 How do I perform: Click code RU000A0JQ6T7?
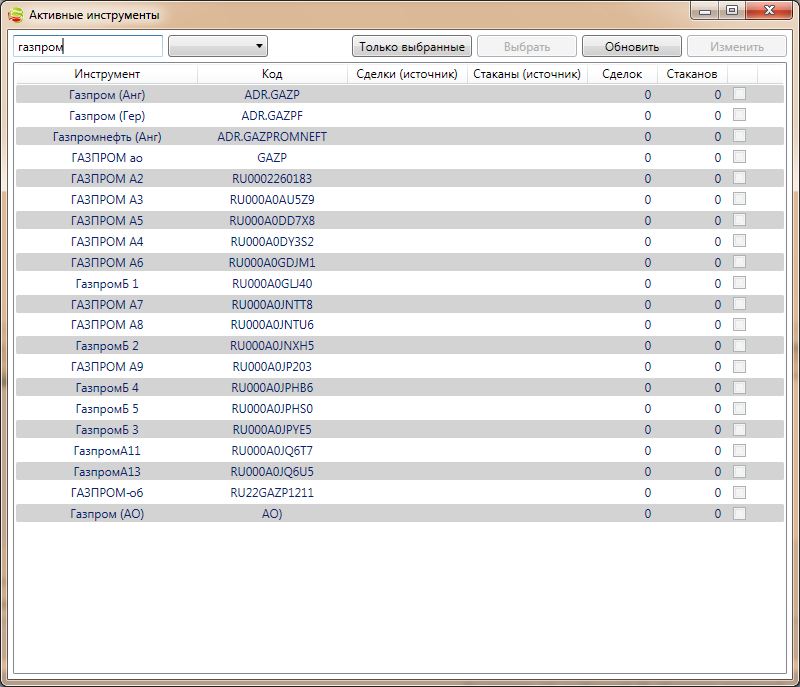[x=272, y=451]
